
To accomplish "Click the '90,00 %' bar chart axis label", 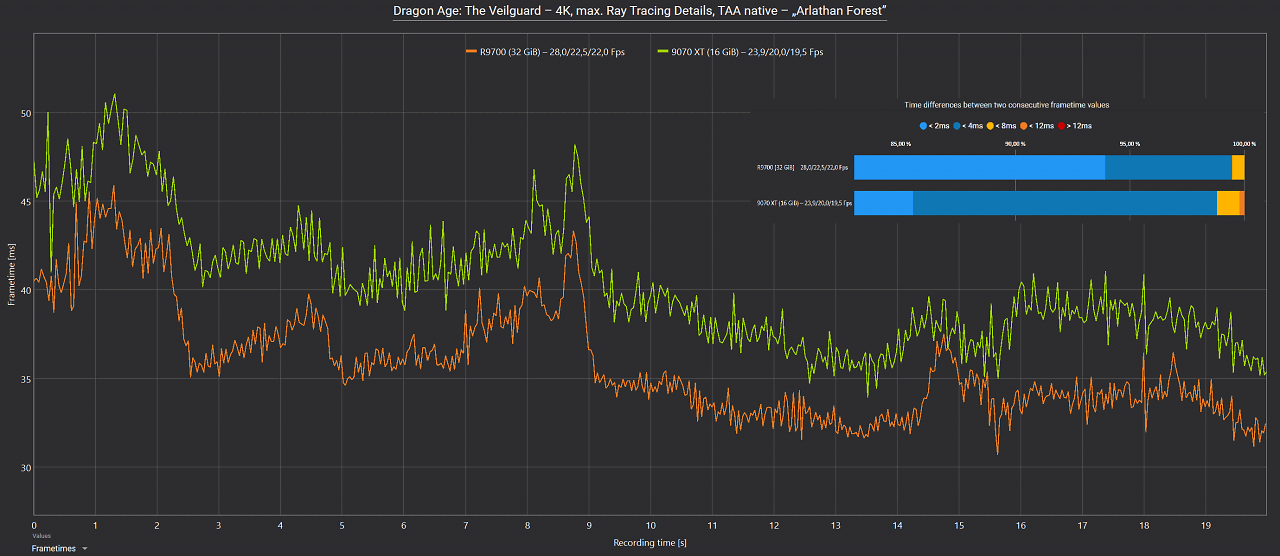I will pyautogui.click(x=1015, y=144).
